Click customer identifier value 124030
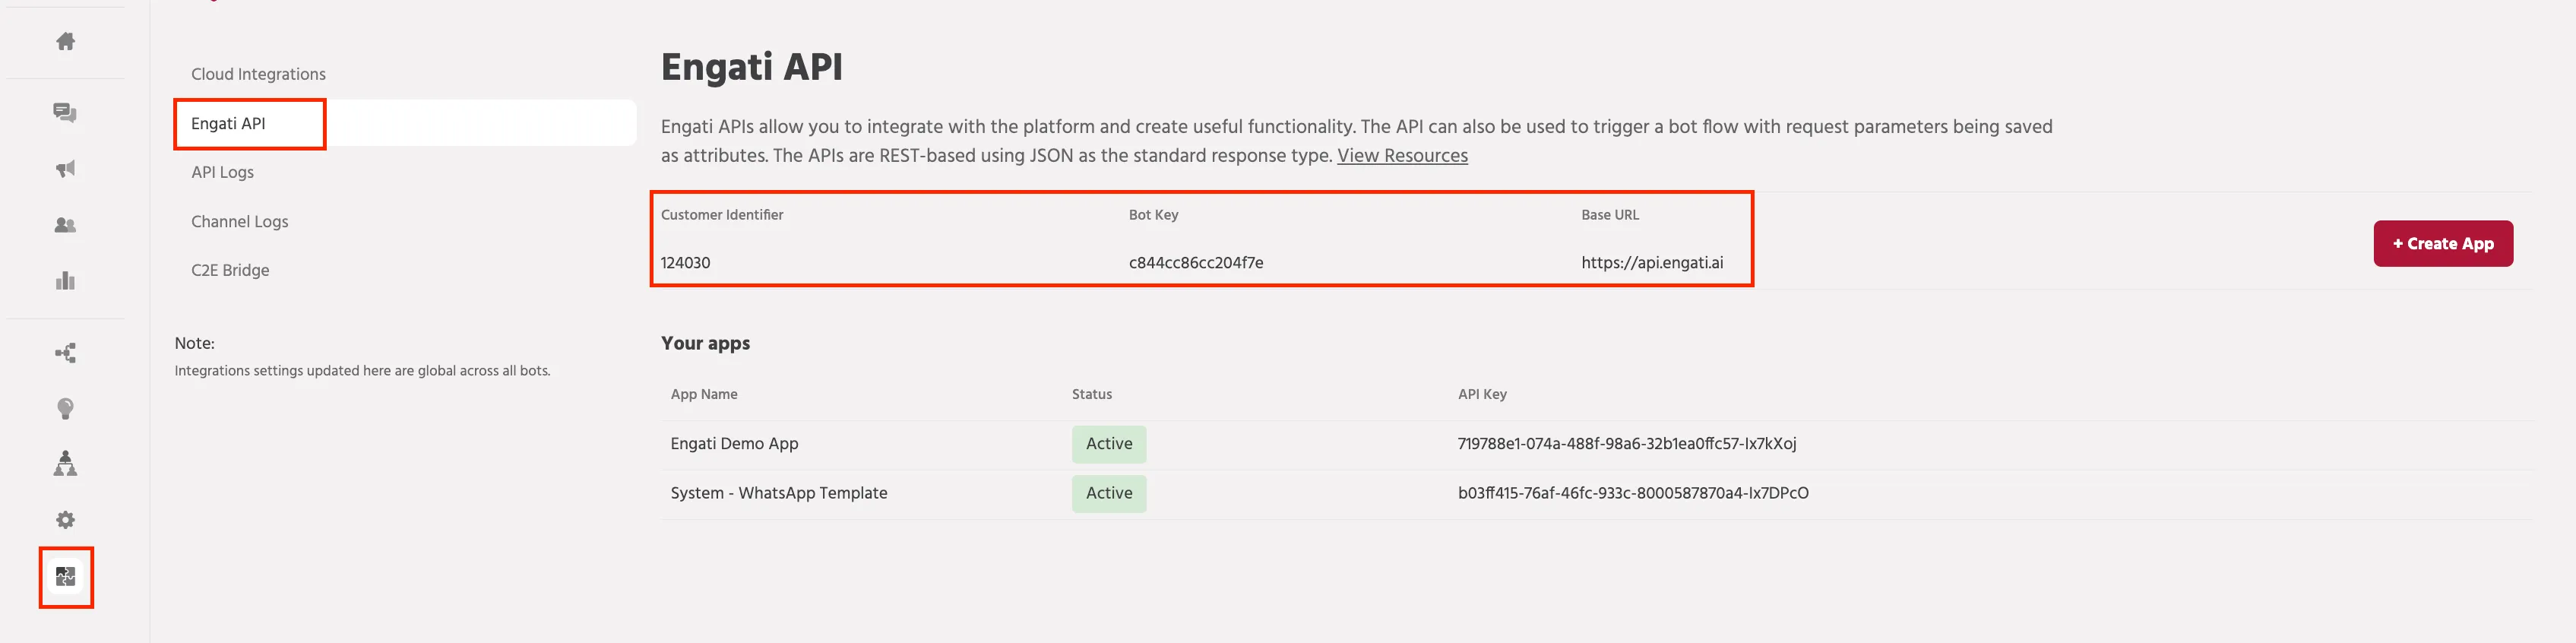2576x643 pixels. click(685, 263)
